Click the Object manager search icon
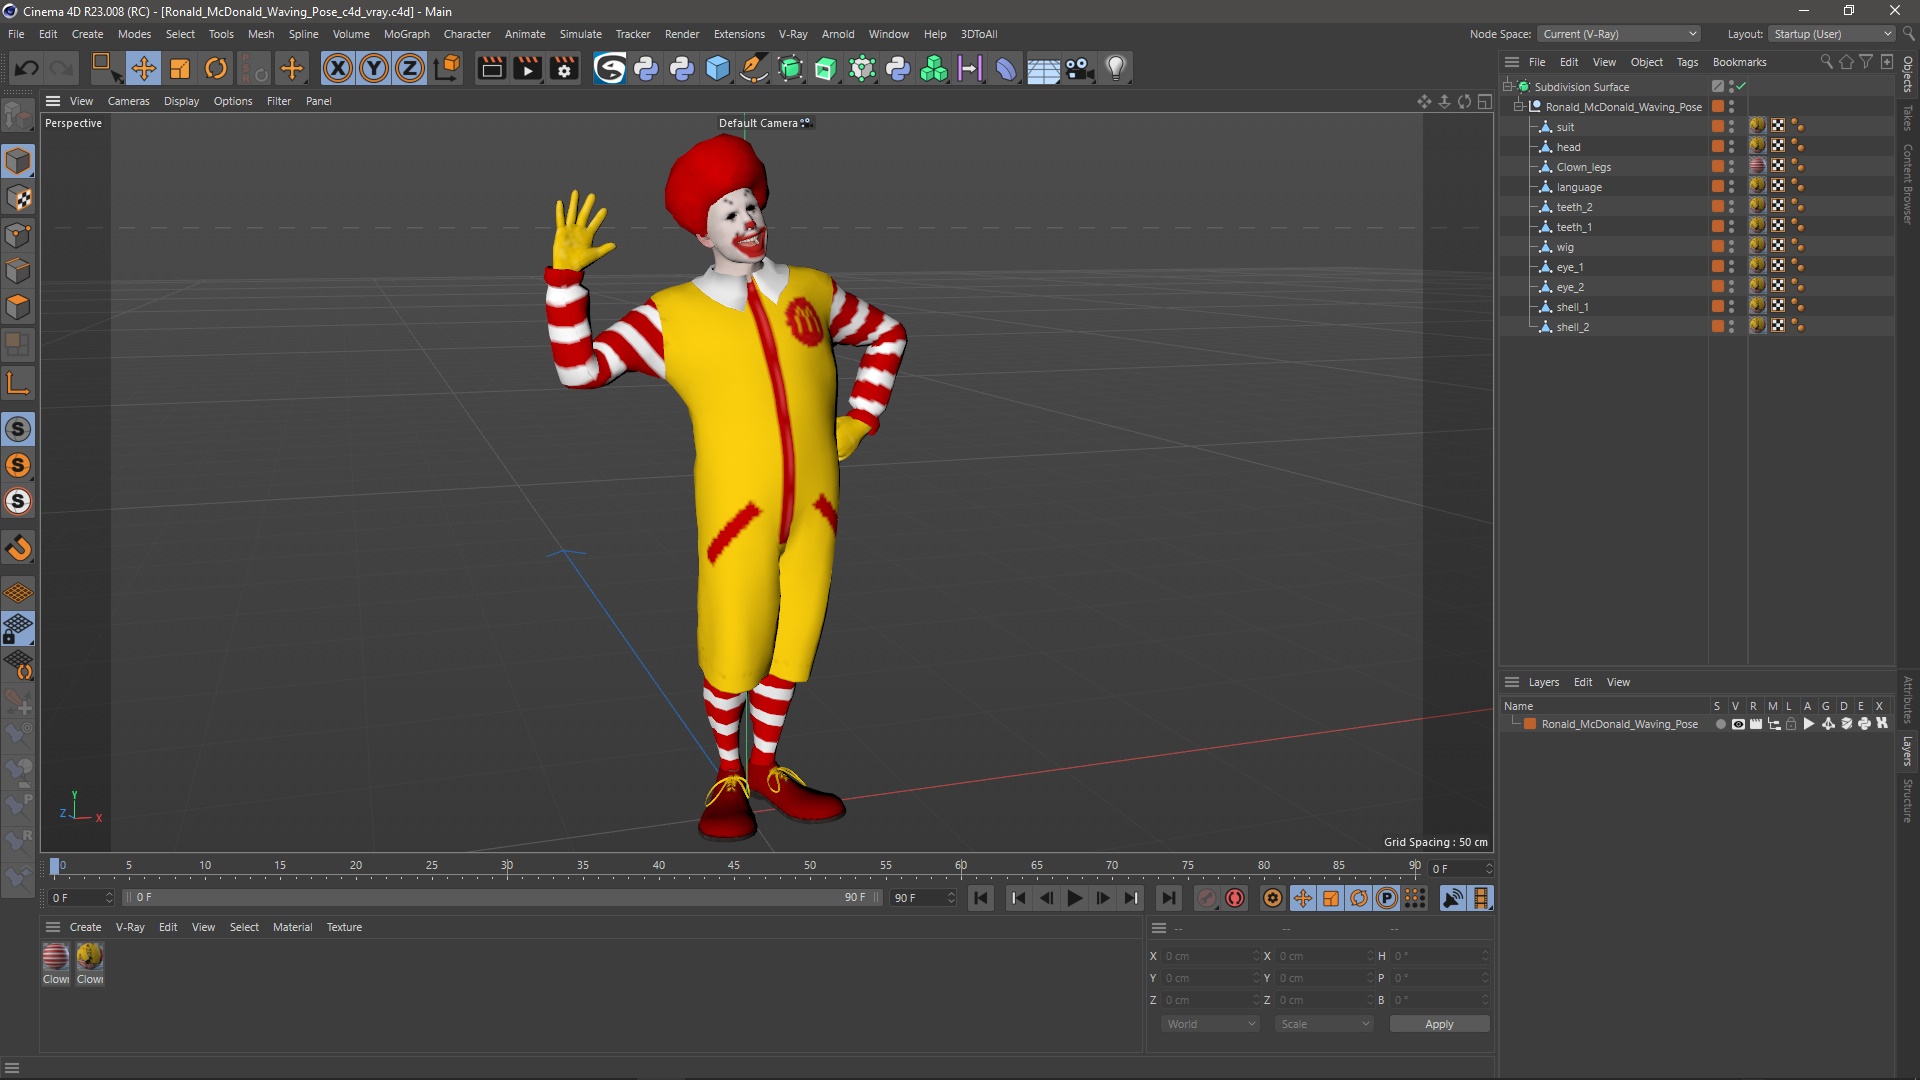 coord(1826,62)
